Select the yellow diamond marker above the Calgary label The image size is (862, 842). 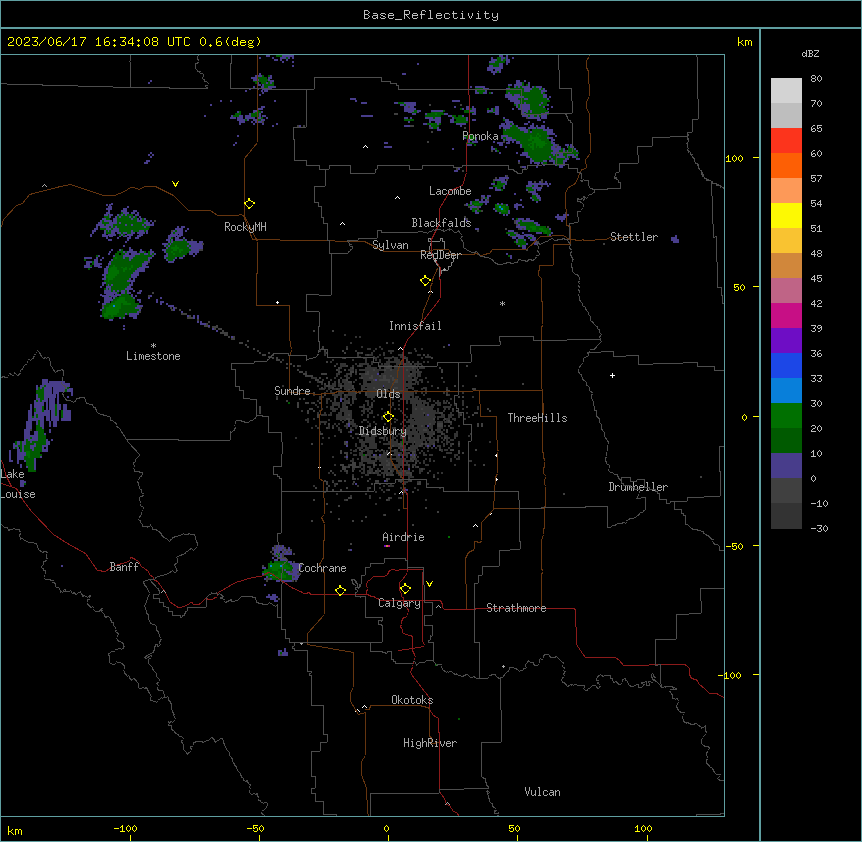(406, 589)
